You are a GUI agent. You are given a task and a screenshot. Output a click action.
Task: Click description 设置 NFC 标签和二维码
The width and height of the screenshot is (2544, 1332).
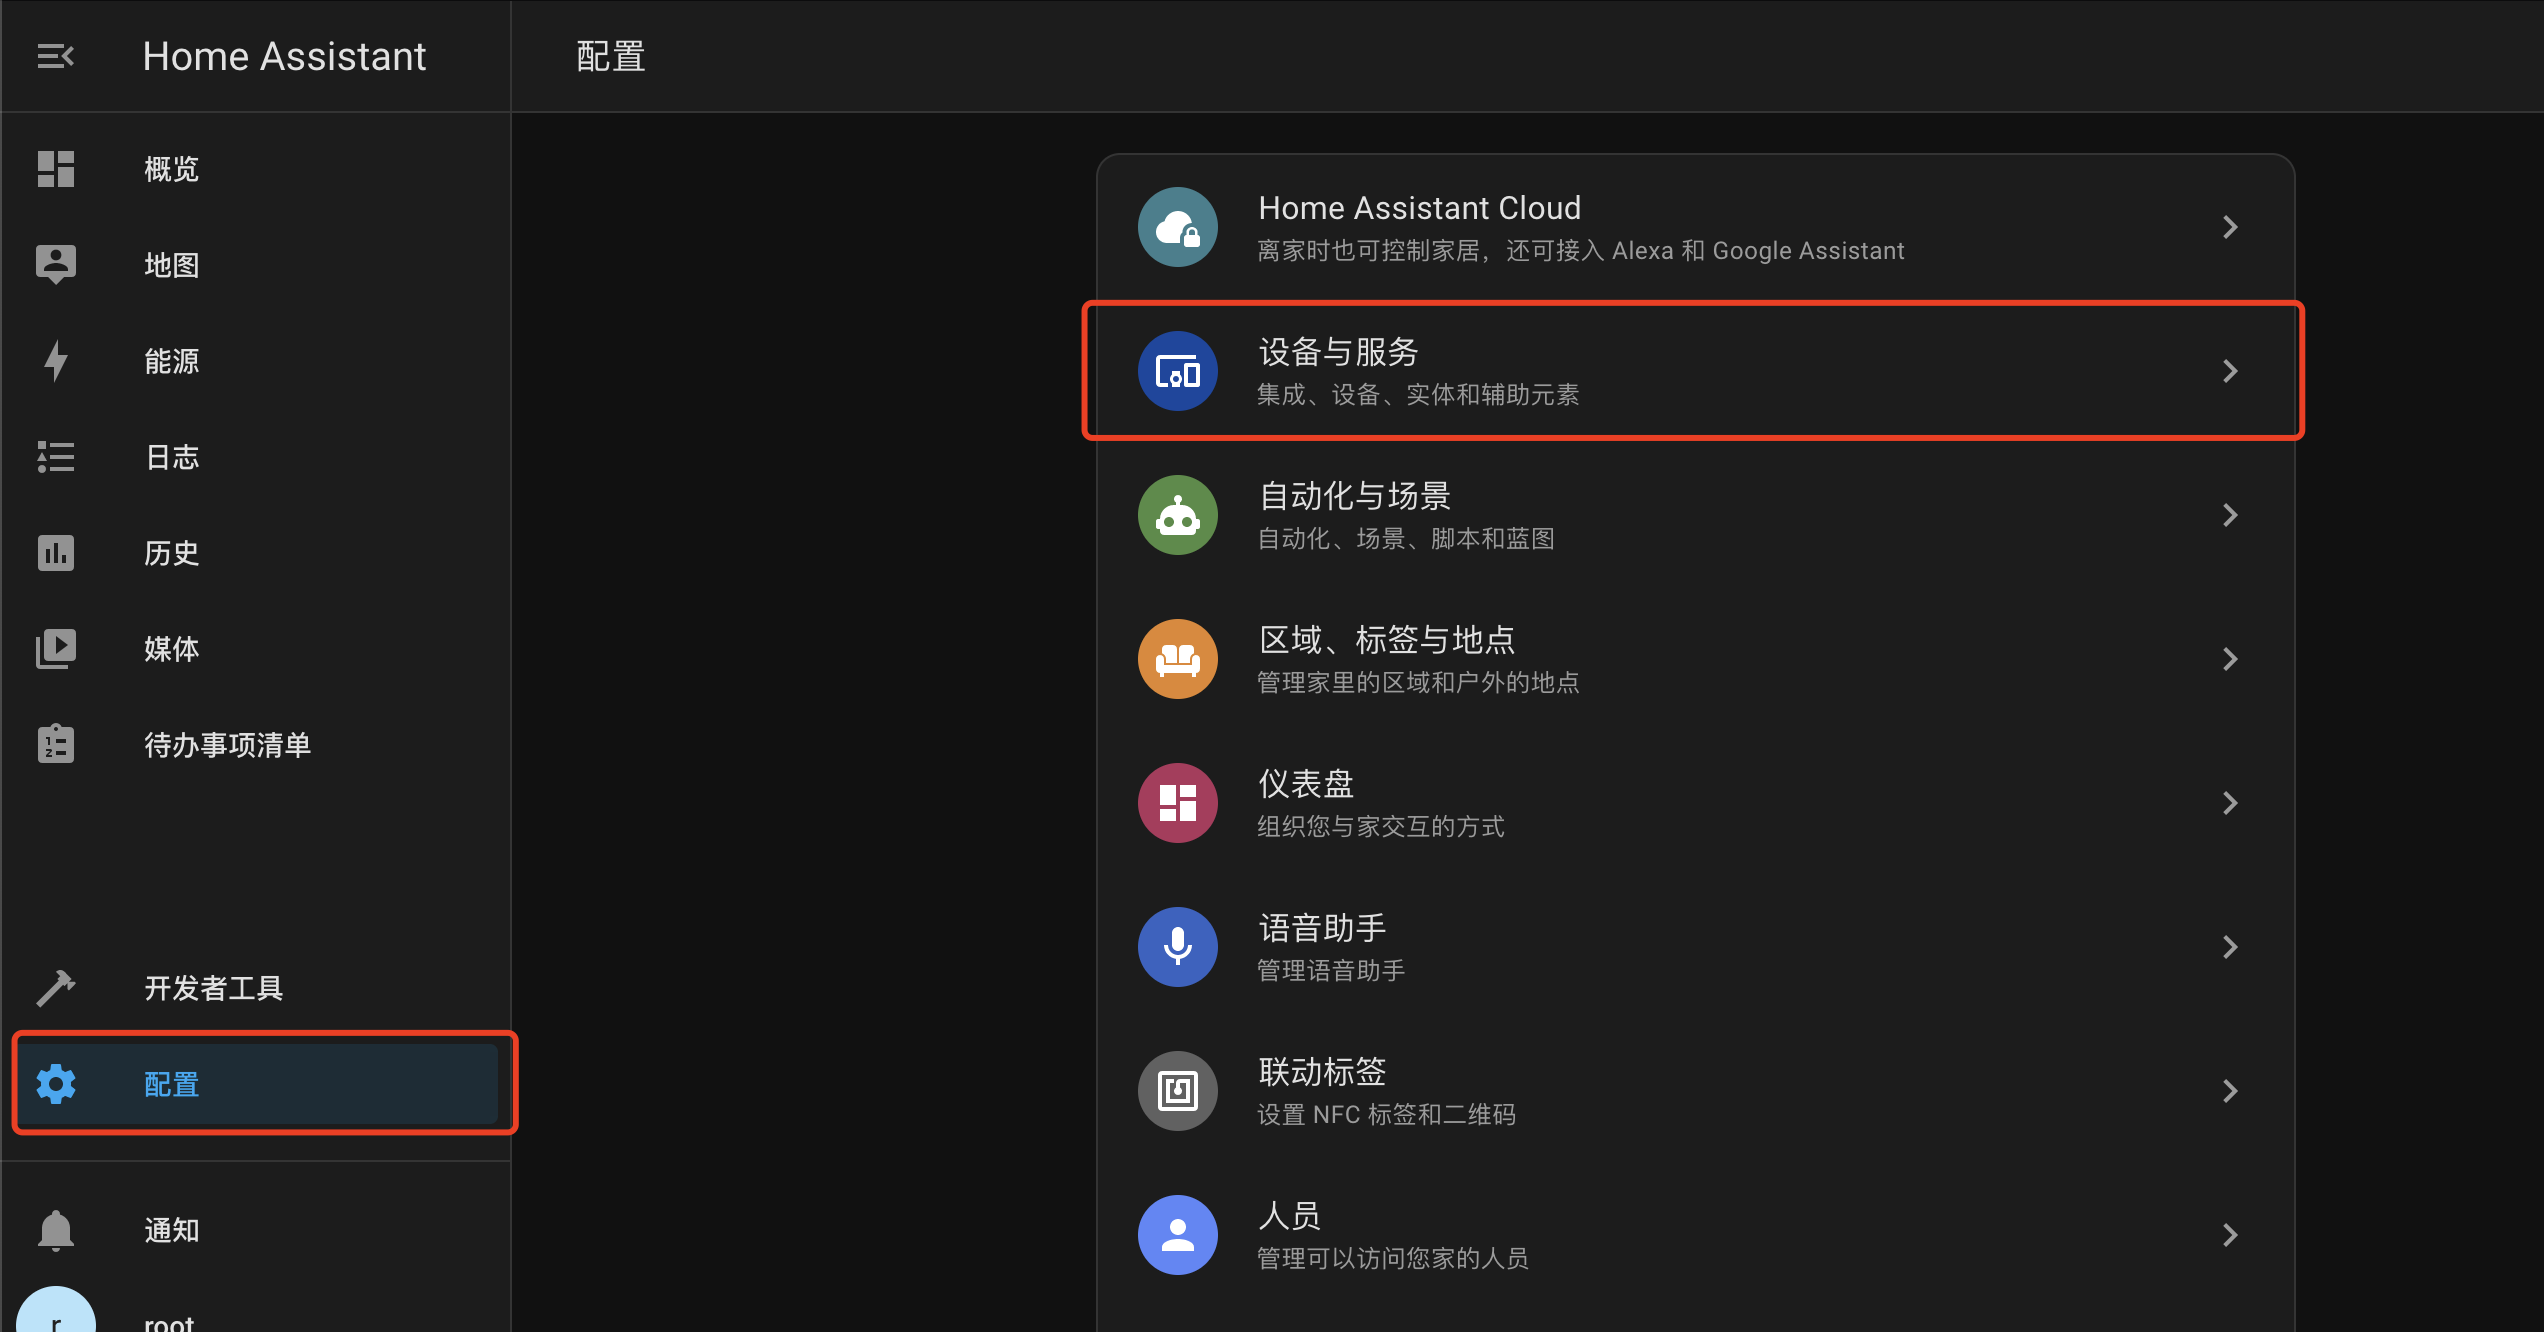pyautogui.click(x=1386, y=1115)
